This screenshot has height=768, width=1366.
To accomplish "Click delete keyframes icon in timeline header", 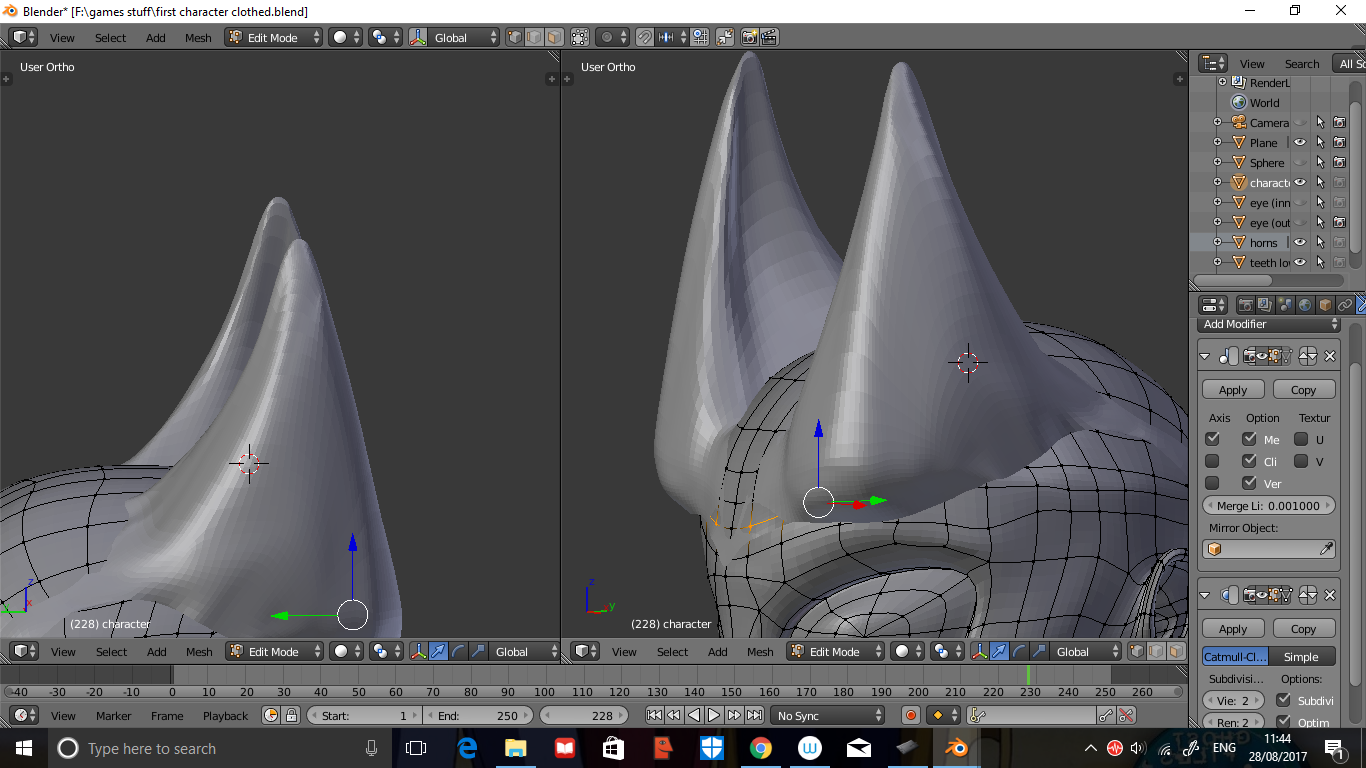I will [1126, 715].
